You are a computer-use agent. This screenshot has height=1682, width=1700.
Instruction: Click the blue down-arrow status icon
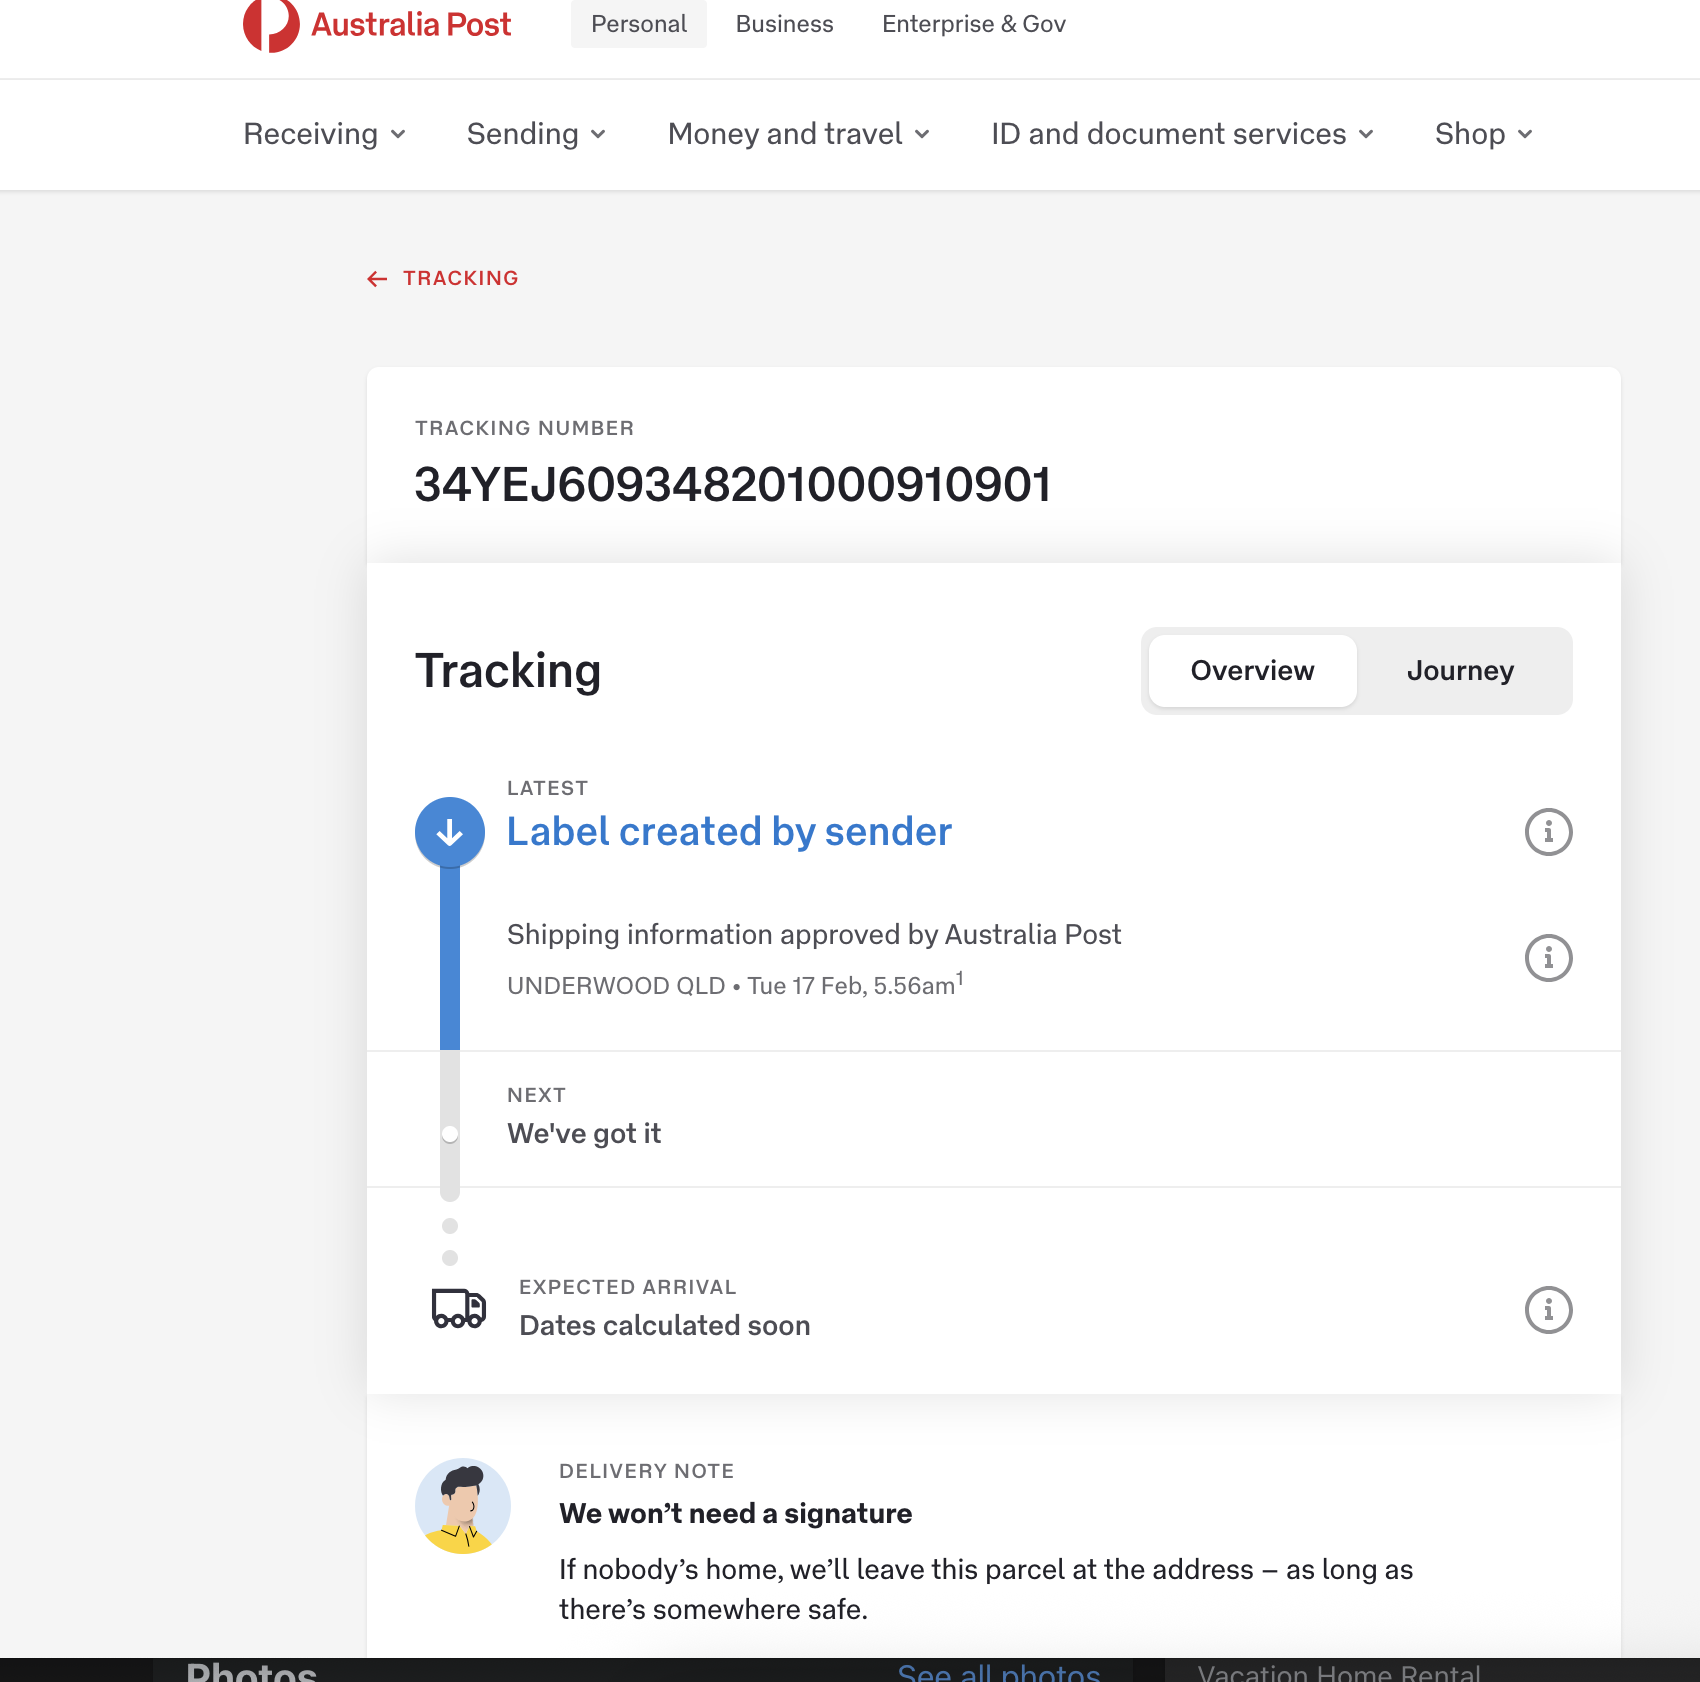click(x=450, y=832)
